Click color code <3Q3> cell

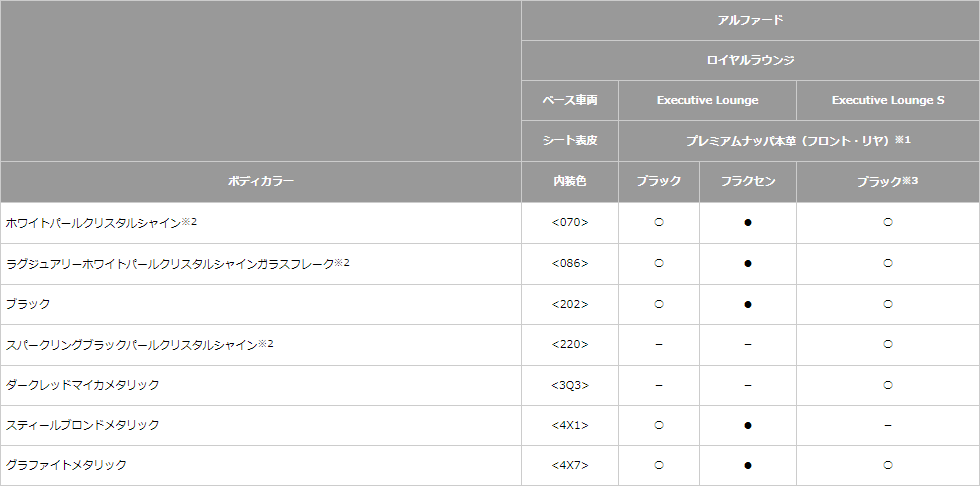pos(570,385)
